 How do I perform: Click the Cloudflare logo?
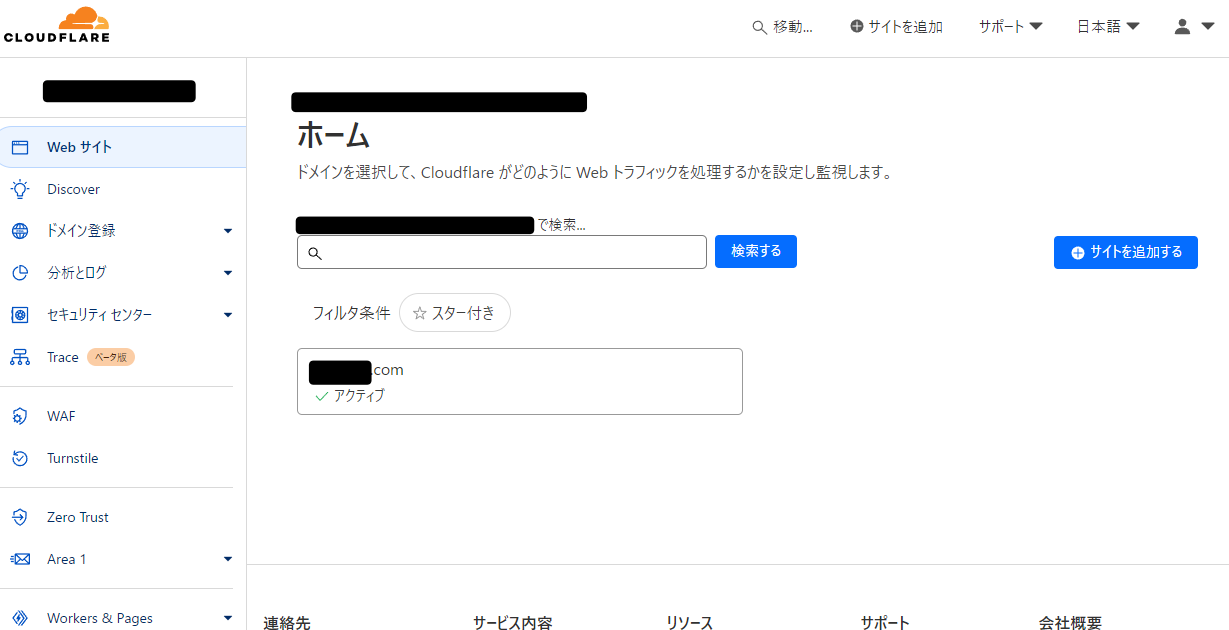(56, 25)
